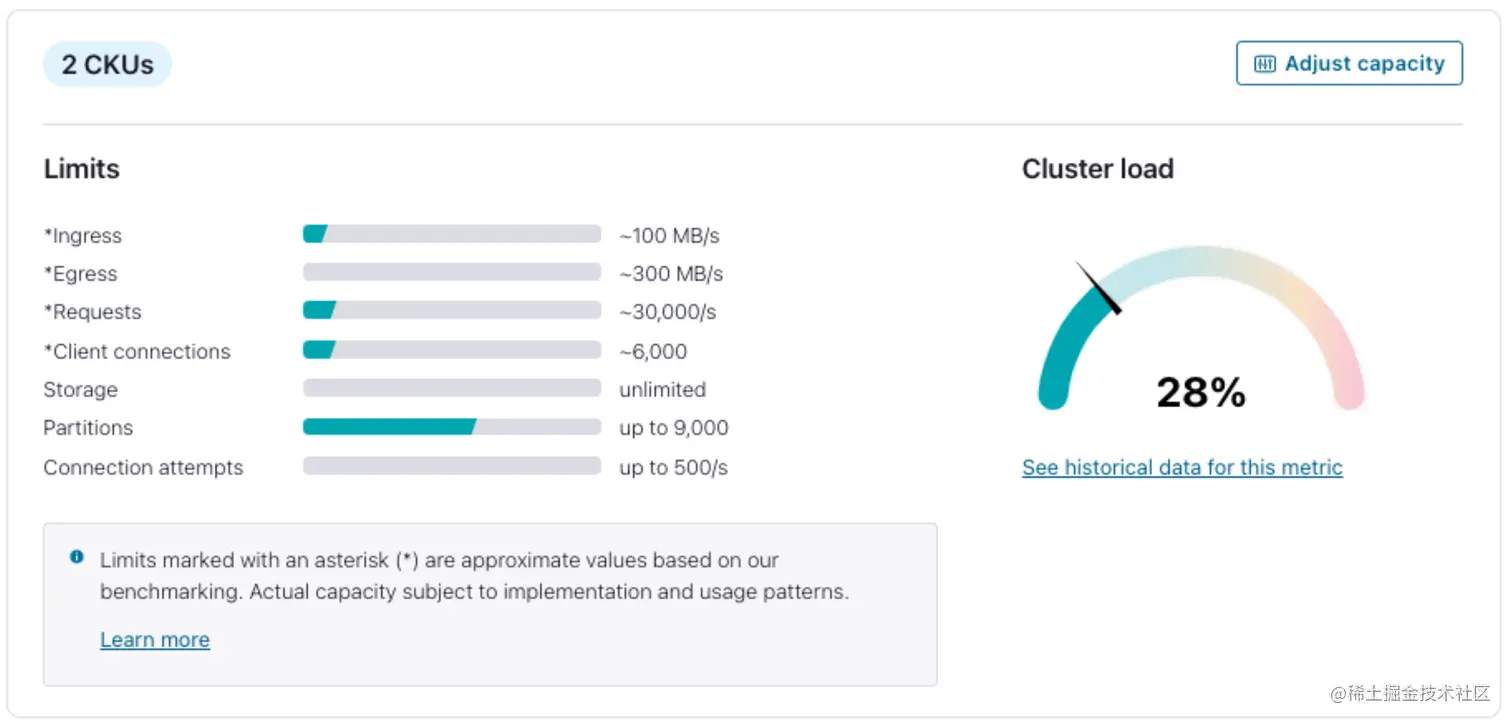
Task: Click the Limits section heading
Action: (x=81, y=168)
